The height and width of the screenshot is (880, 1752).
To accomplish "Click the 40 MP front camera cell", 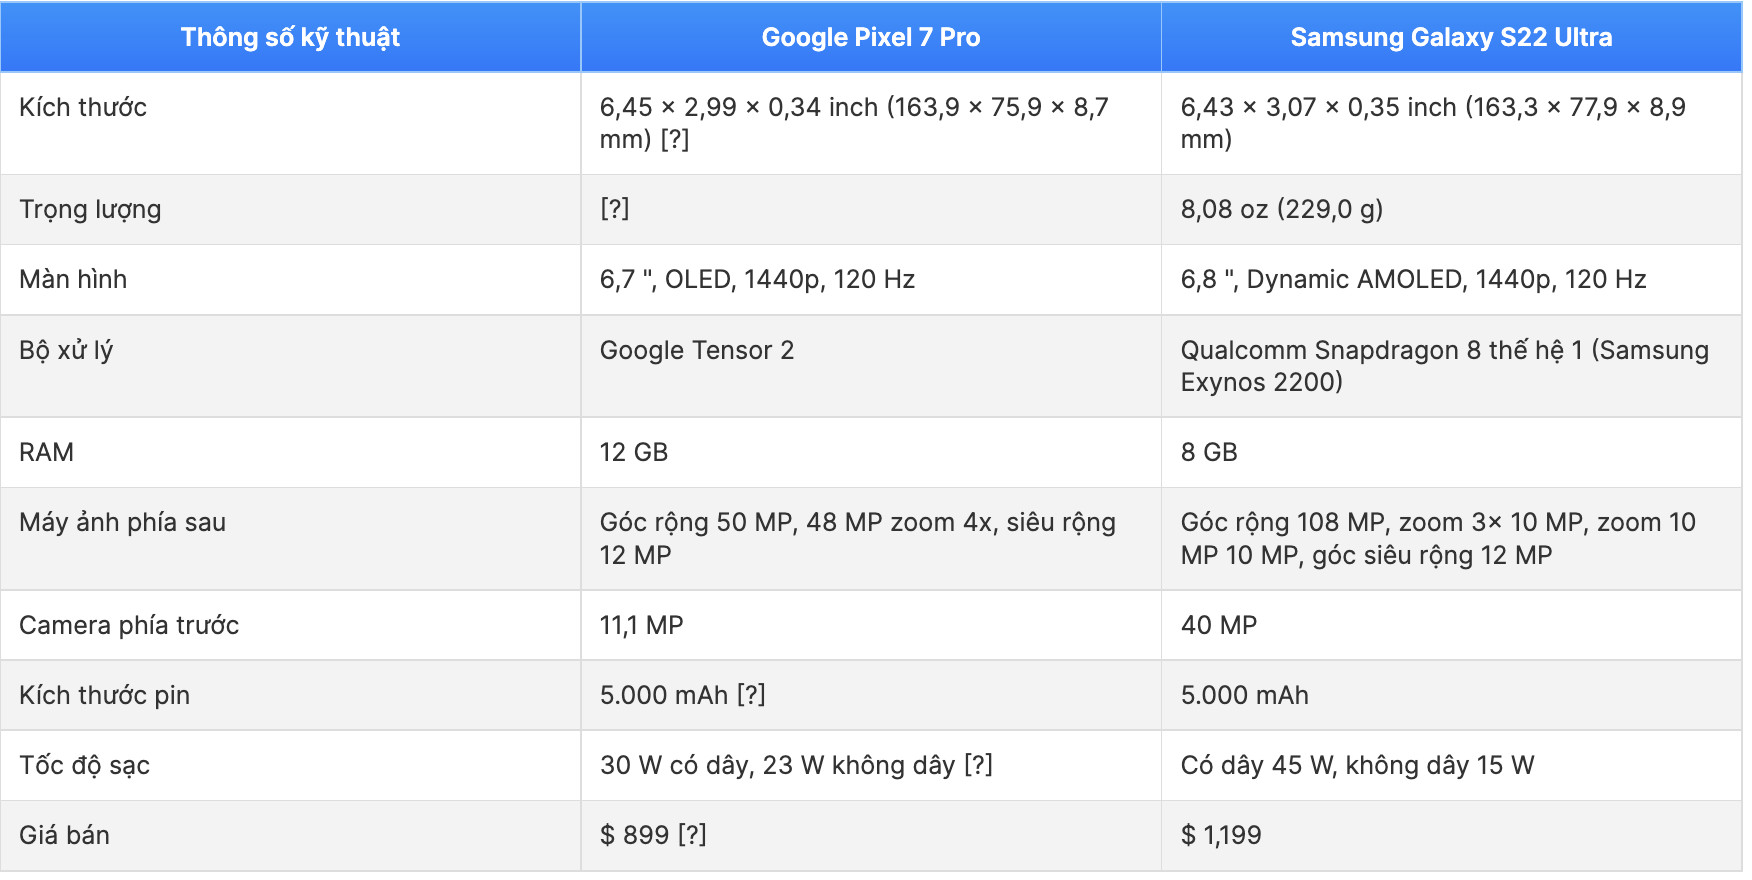I will click(1219, 626).
